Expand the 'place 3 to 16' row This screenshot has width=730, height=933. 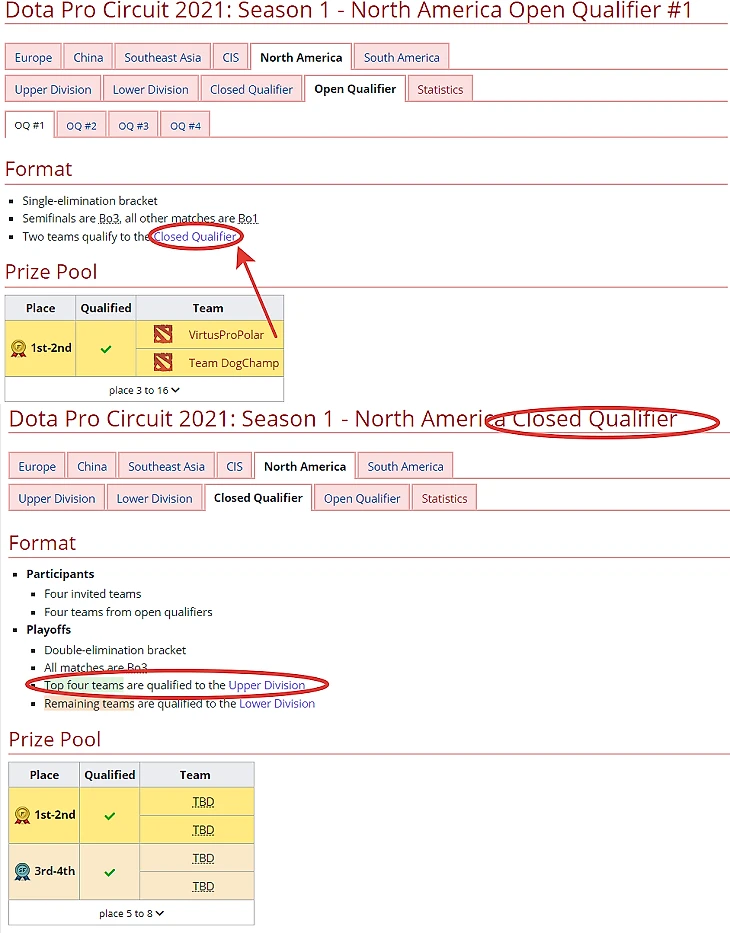pyautogui.click(x=144, y=390)
